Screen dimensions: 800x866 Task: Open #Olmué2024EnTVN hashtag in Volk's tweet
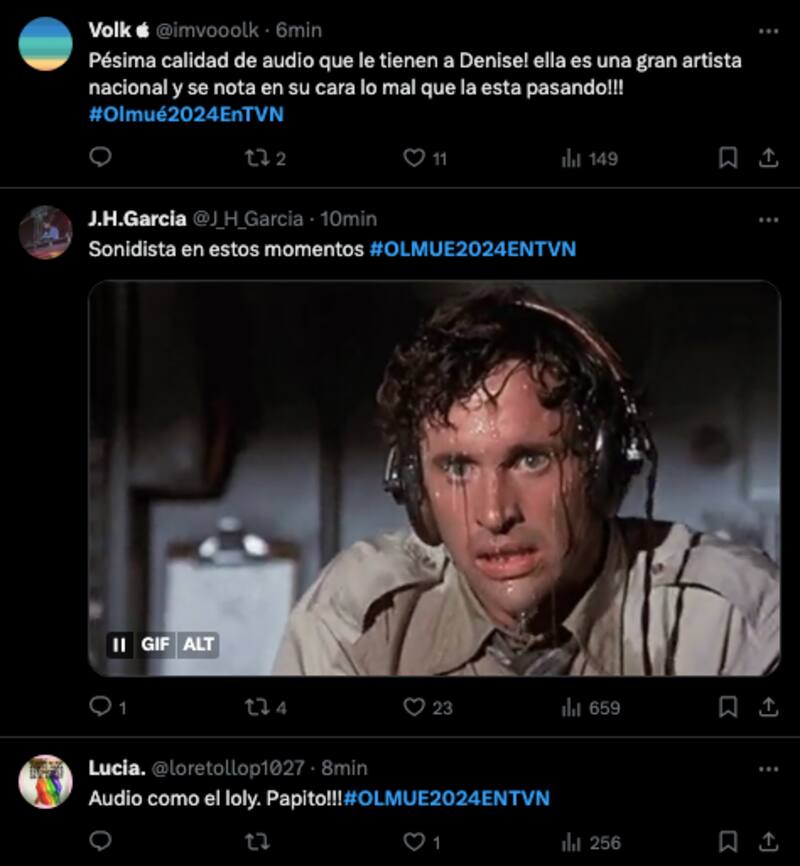[x=186, y=114]
